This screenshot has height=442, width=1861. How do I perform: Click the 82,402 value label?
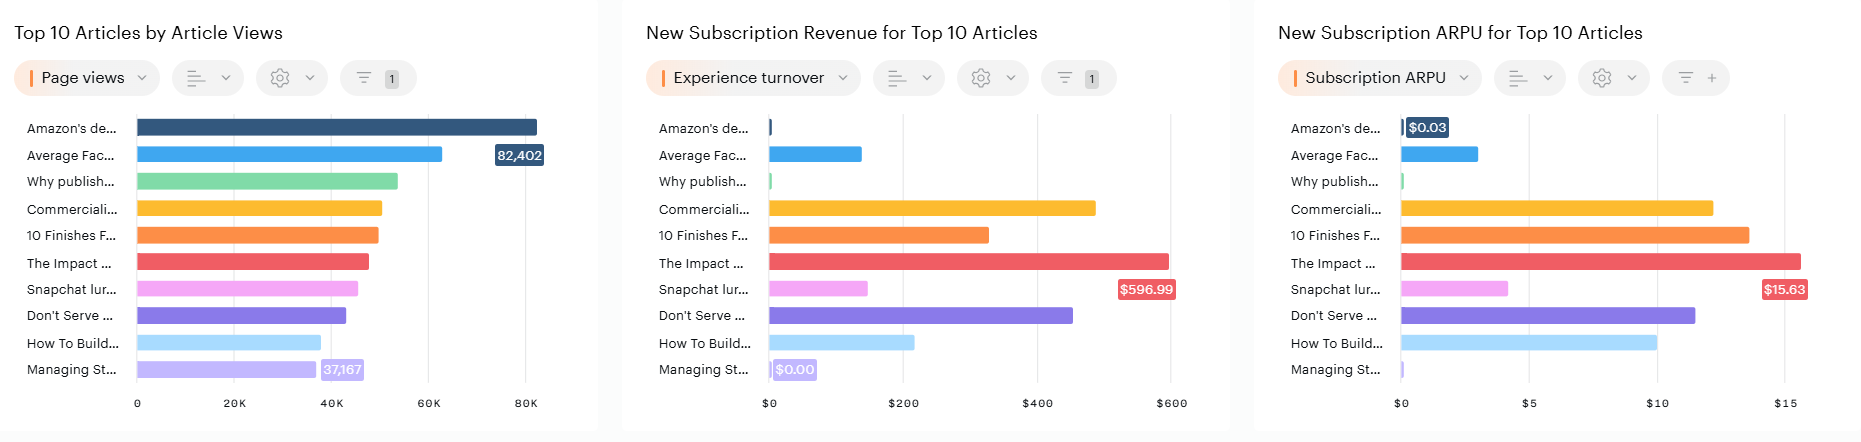pos(519,155)
